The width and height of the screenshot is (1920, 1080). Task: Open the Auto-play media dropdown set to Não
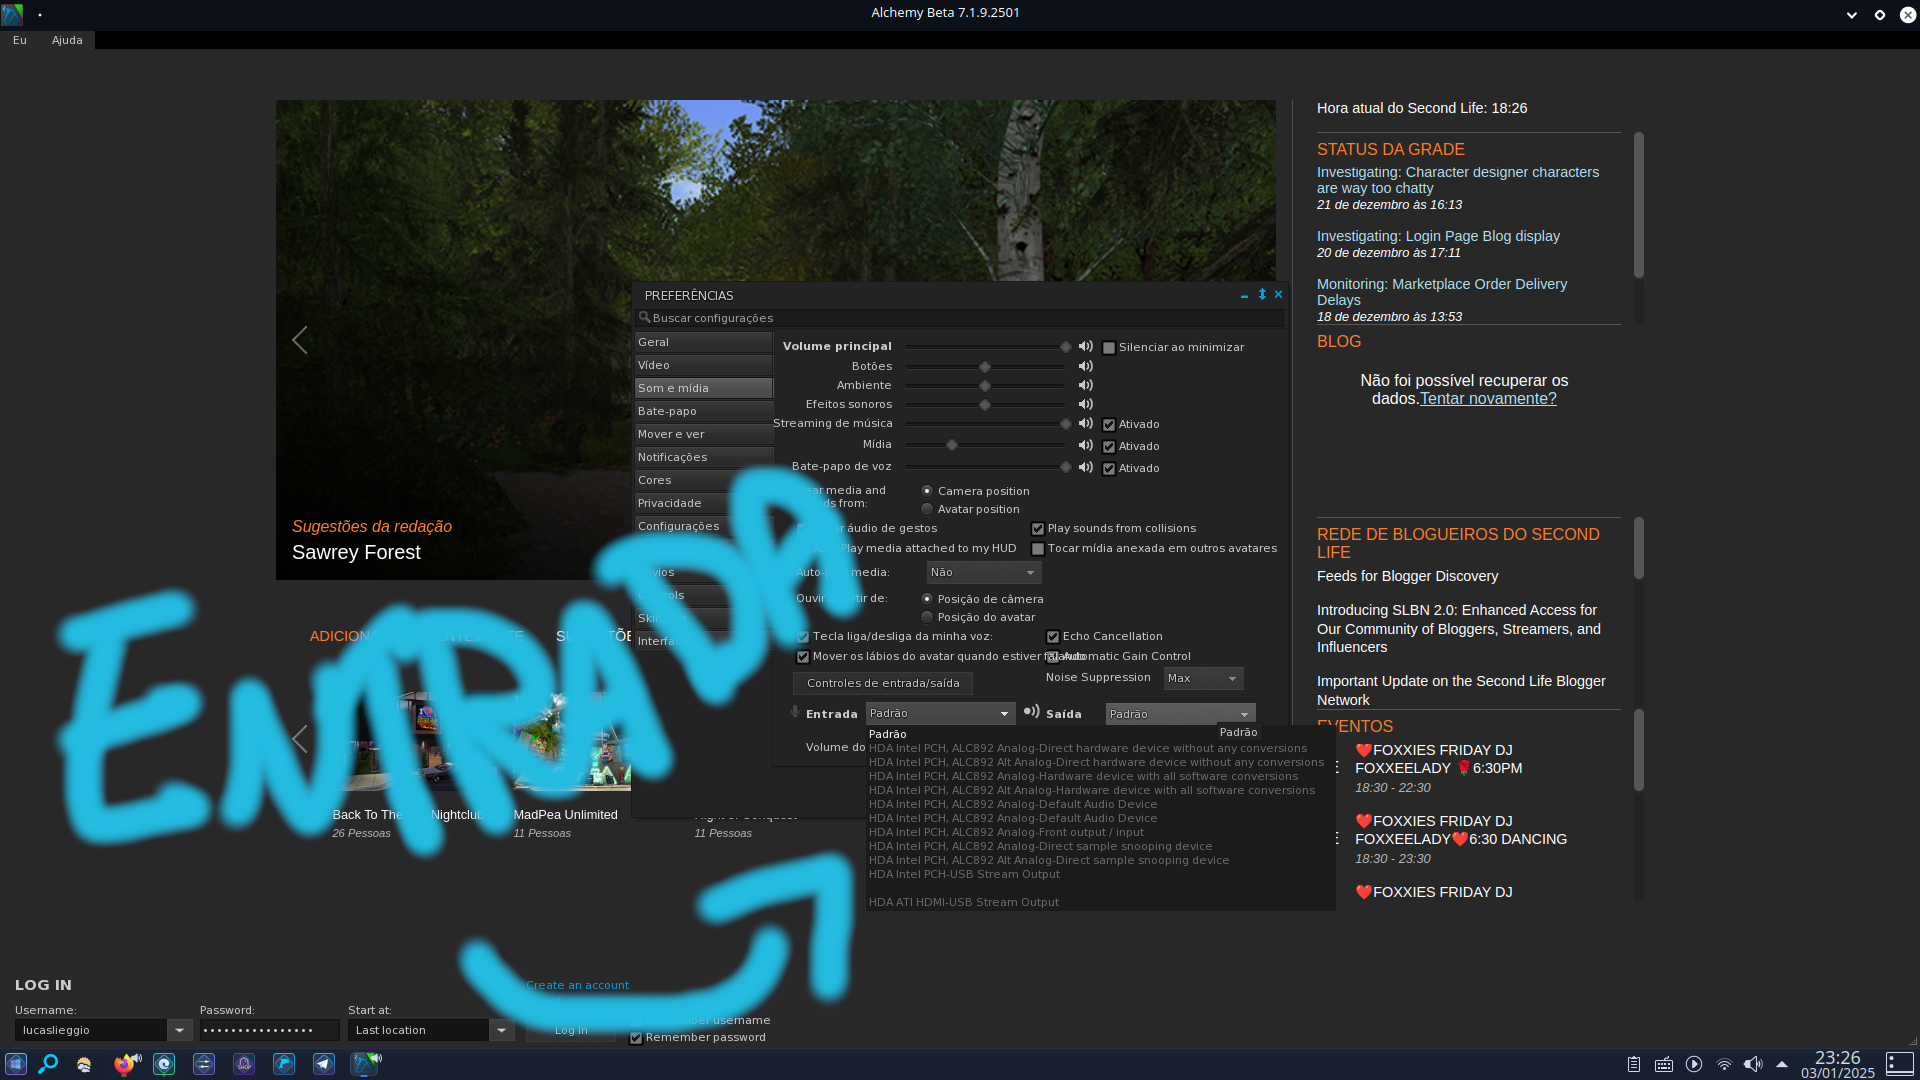(983, 572)
